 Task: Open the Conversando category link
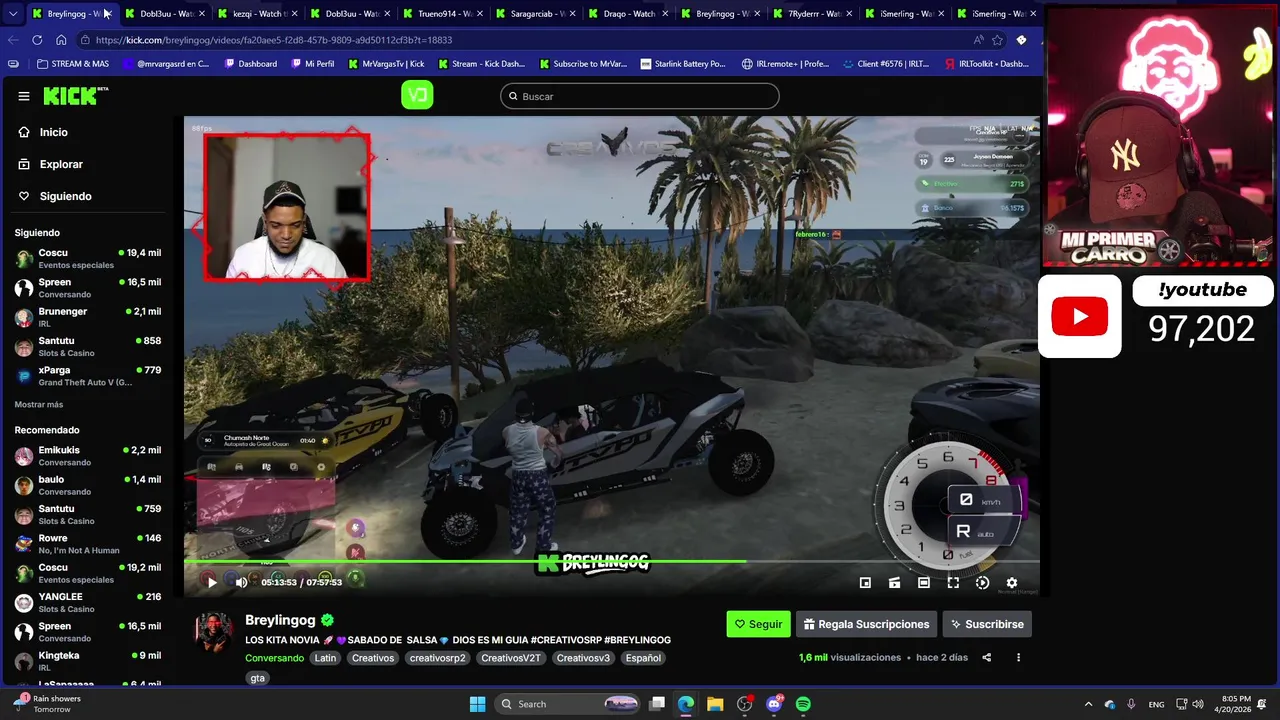click(274, 658)
